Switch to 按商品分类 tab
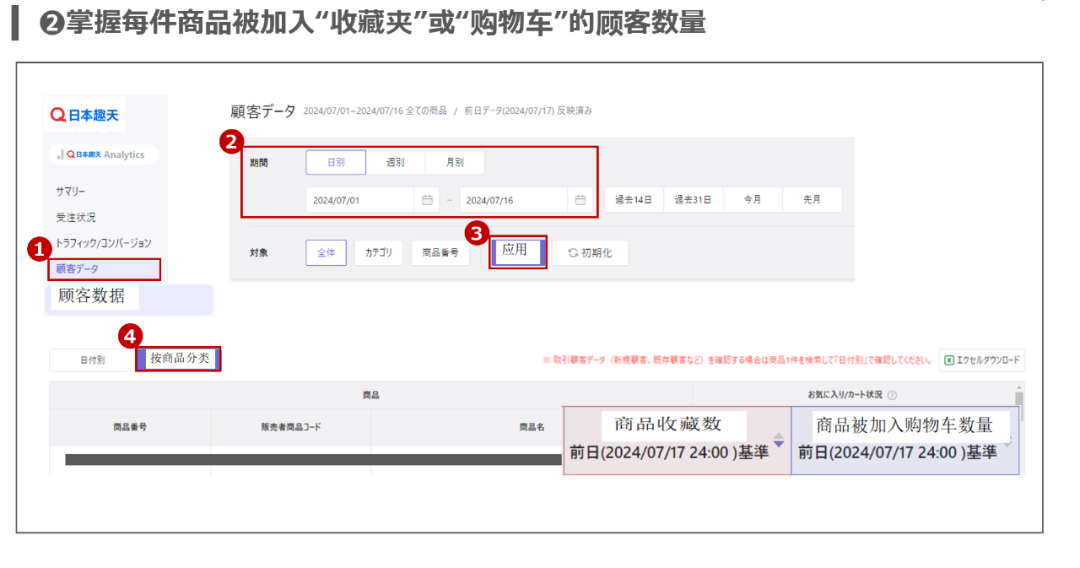The width and height of the screenshot is (1080, 568). (x=178, y=359)
